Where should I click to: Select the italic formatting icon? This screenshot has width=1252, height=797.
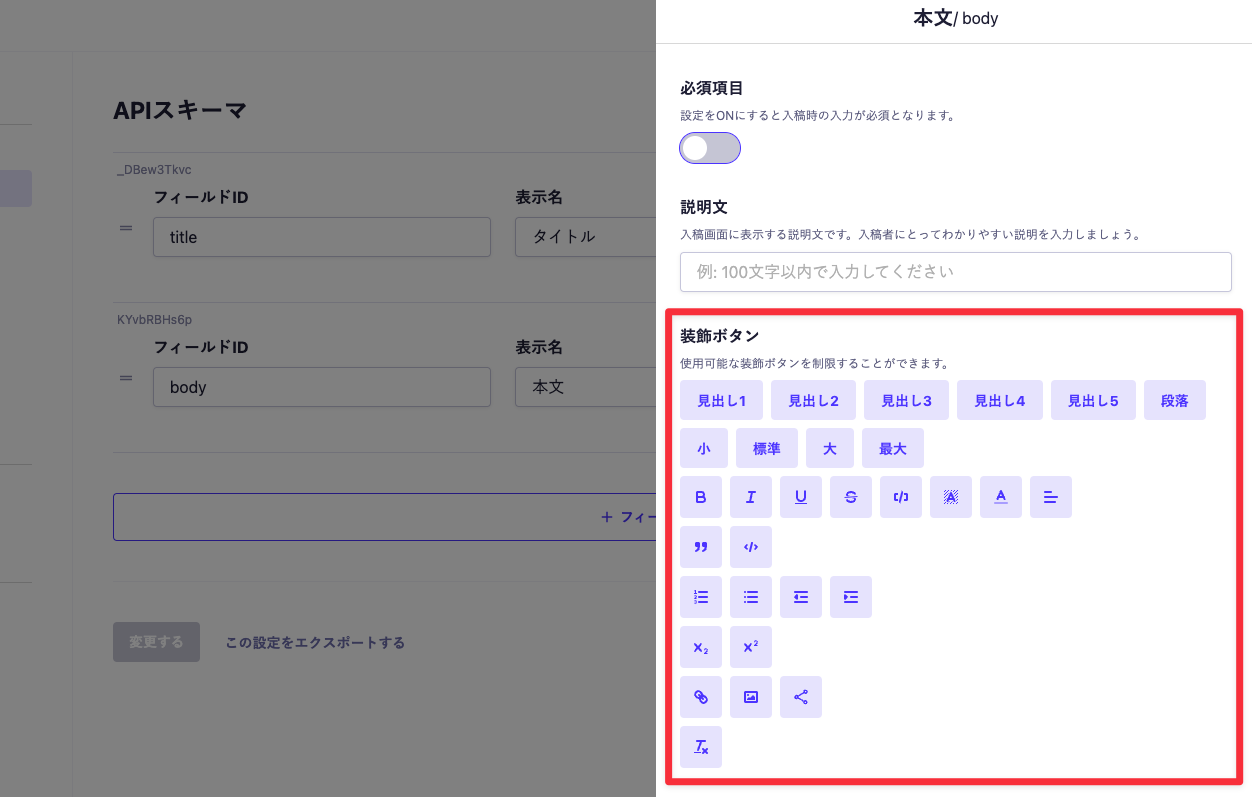click(x=751, y=497)
